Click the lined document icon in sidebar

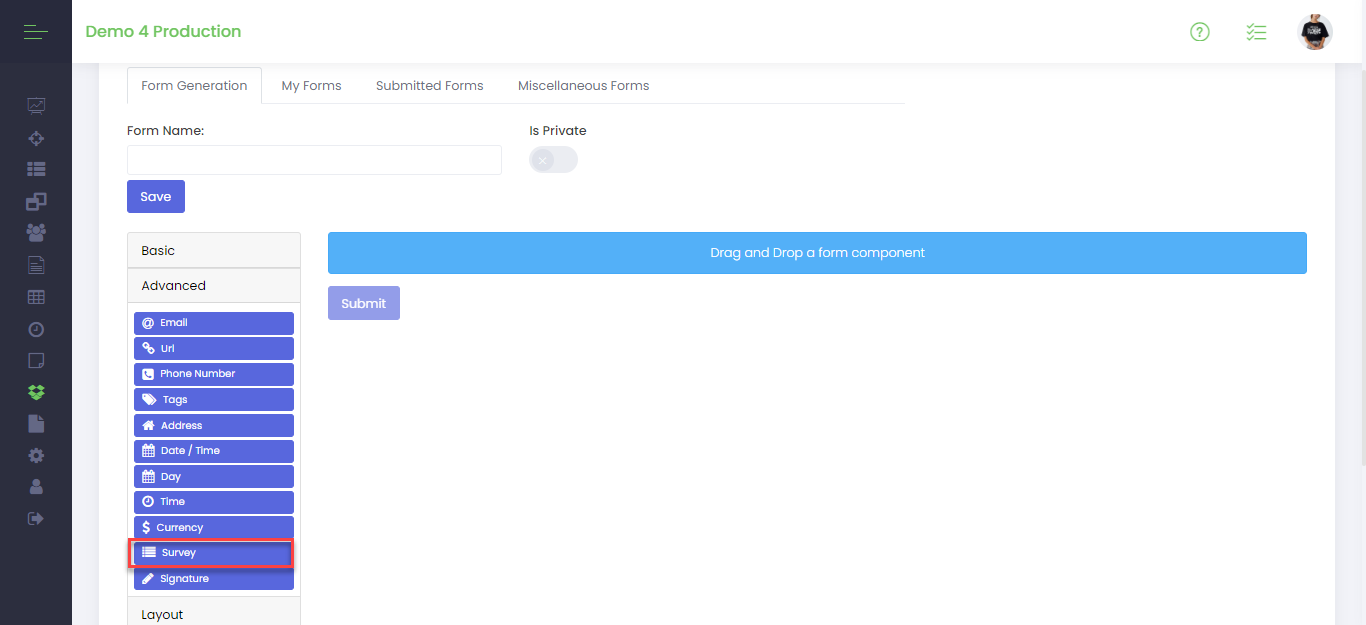click(36, 265)
